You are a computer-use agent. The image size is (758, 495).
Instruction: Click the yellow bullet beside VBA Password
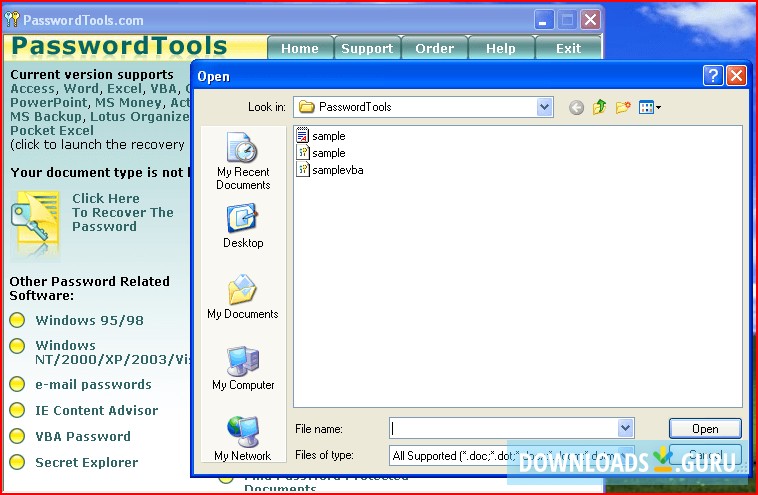[17, 436]
